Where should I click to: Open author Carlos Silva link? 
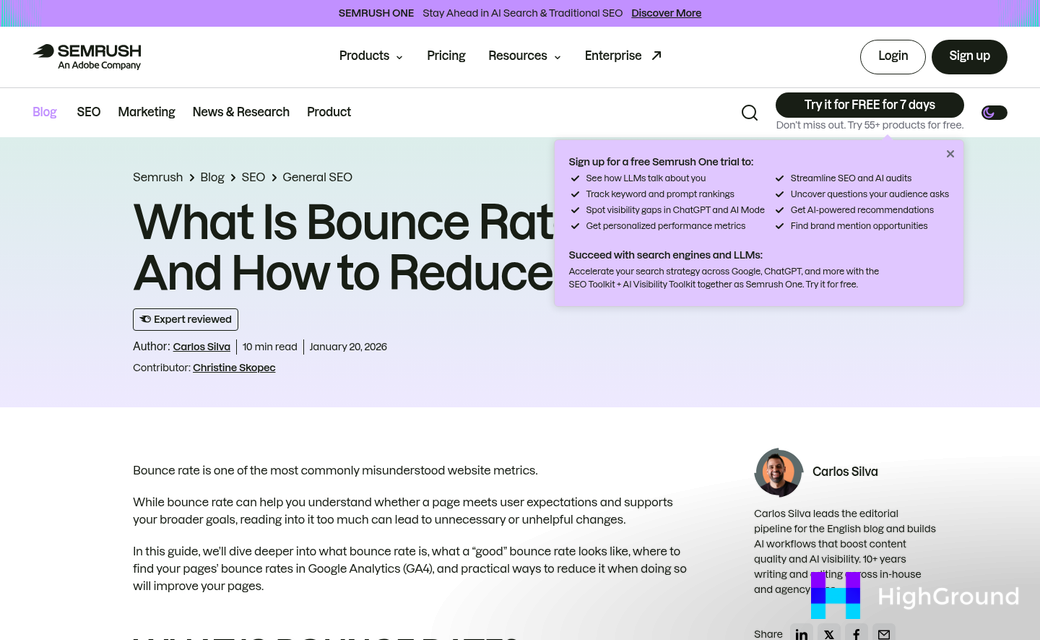point(202,347)
